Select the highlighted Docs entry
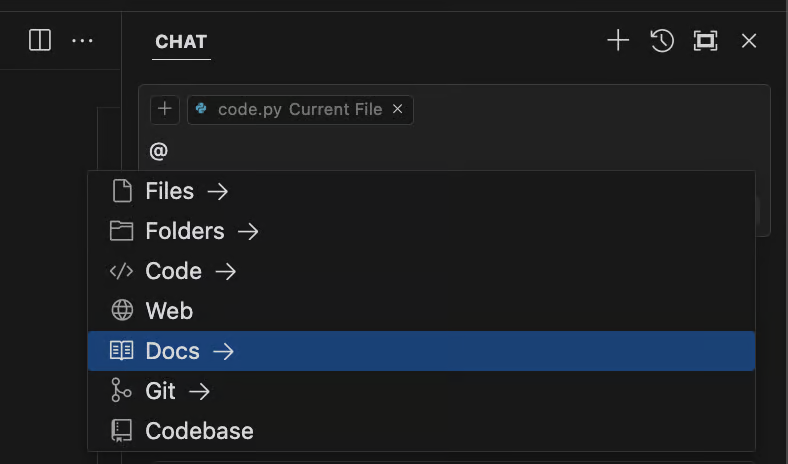Viewport: 788px width, 464px height. (421, 351)
